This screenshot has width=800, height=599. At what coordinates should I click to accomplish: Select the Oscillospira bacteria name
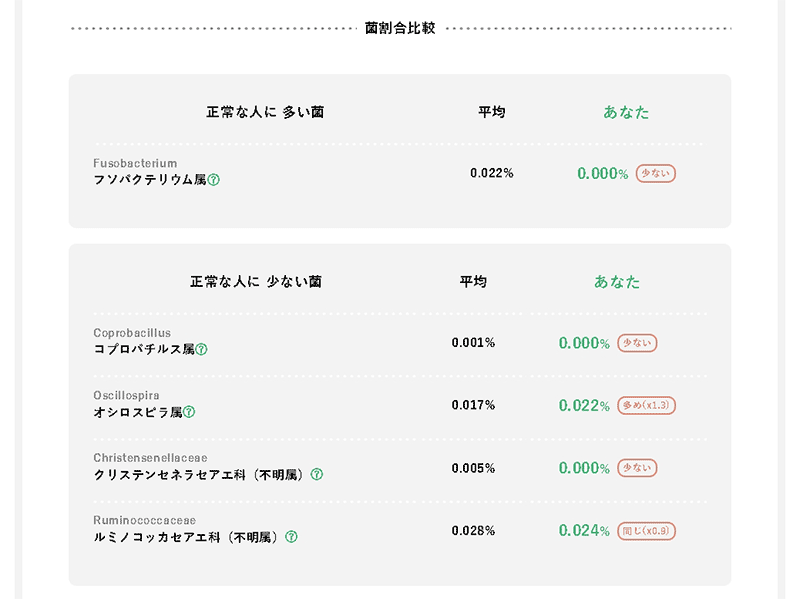[x=126, y=395]
